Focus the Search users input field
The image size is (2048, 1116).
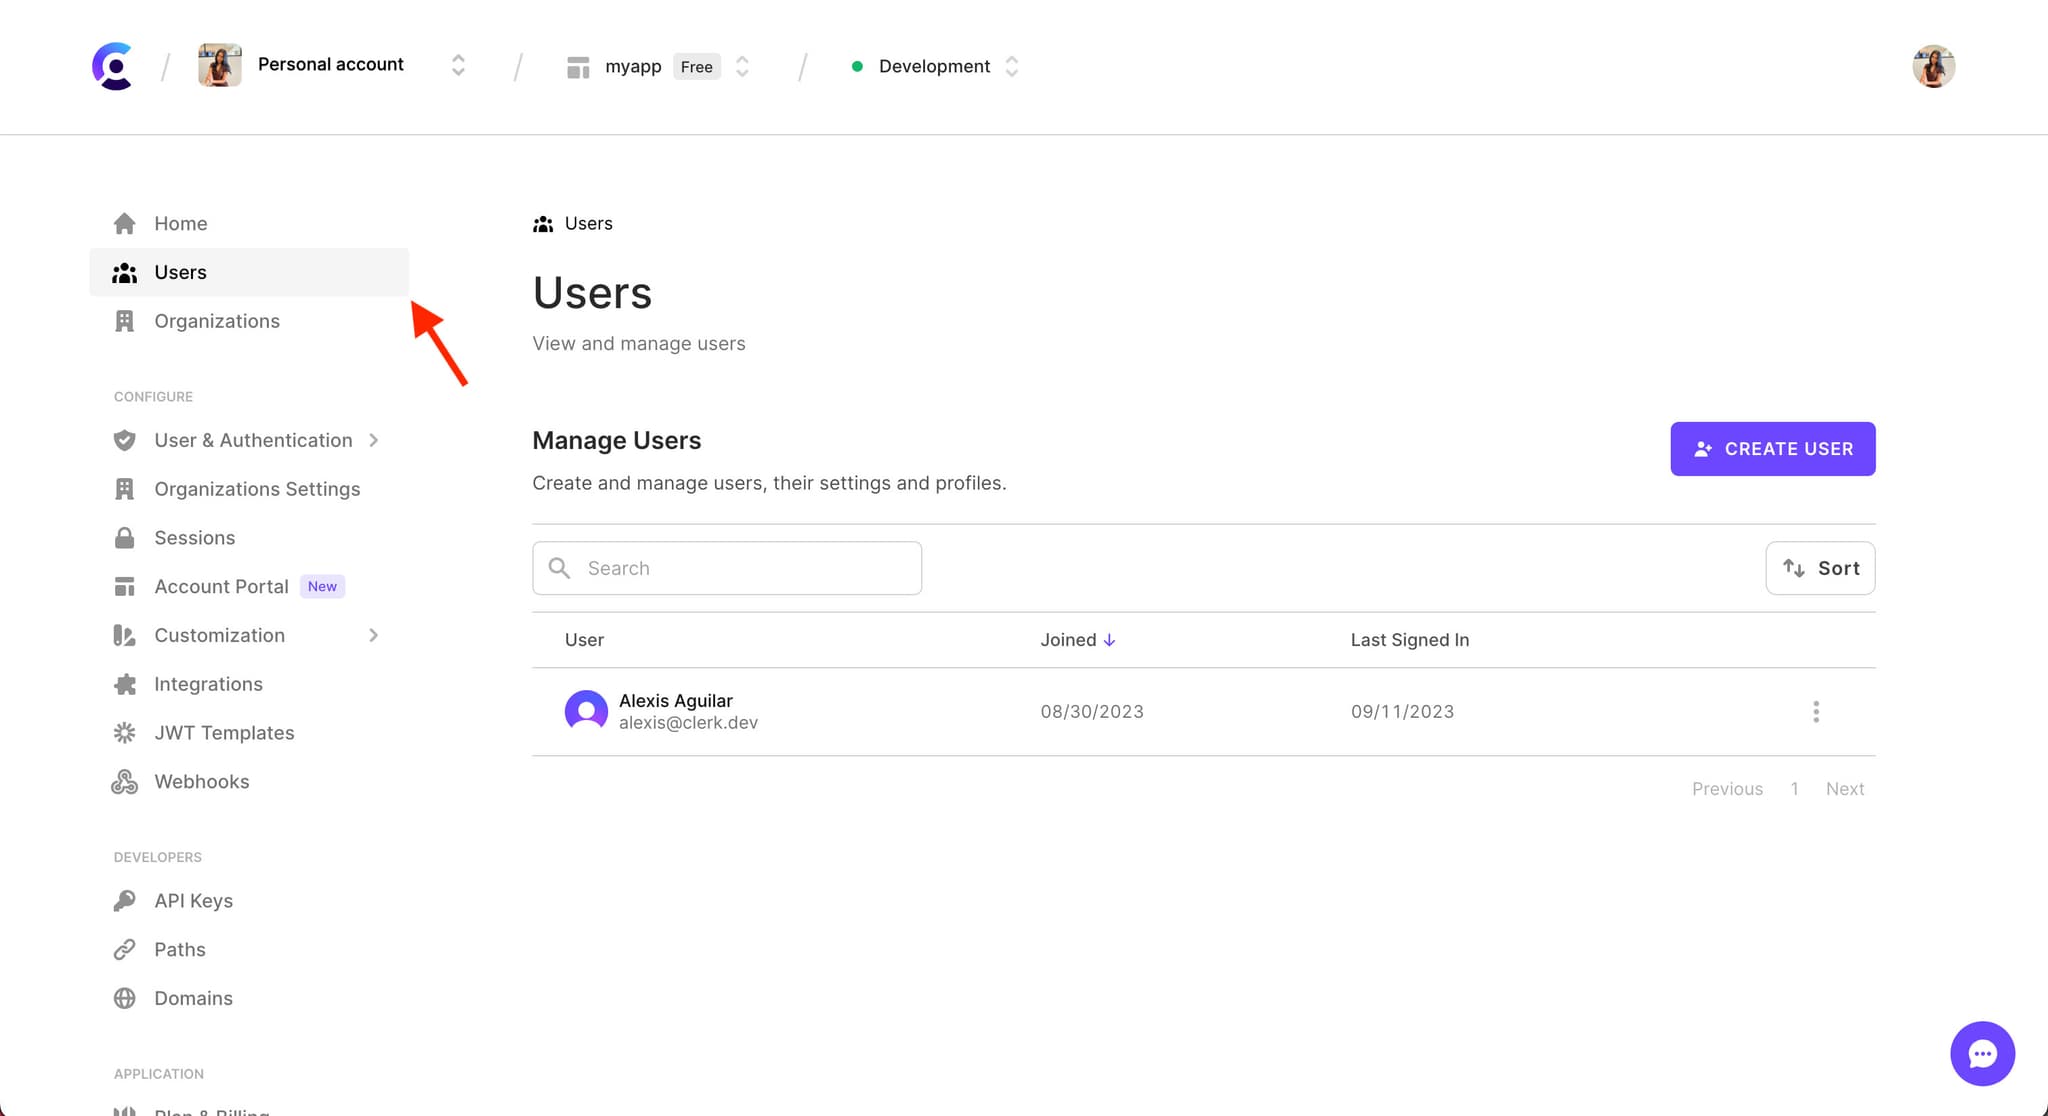[727, 568]
